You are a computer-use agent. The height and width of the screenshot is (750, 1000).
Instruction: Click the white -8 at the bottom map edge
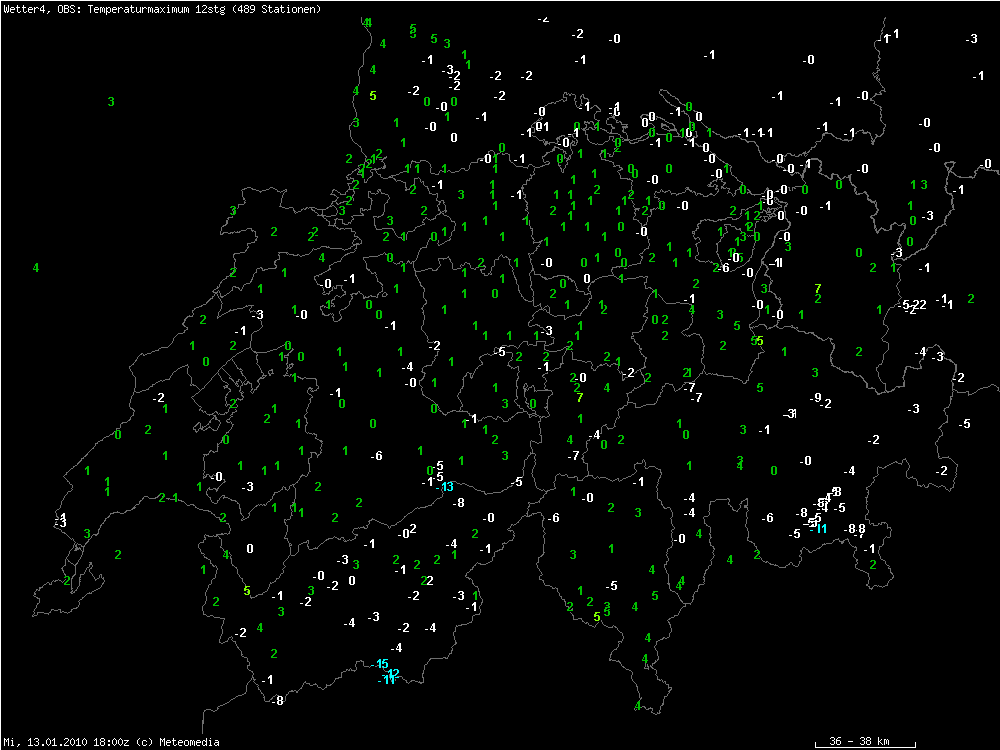pyautogui.click(x=278, y=700)
